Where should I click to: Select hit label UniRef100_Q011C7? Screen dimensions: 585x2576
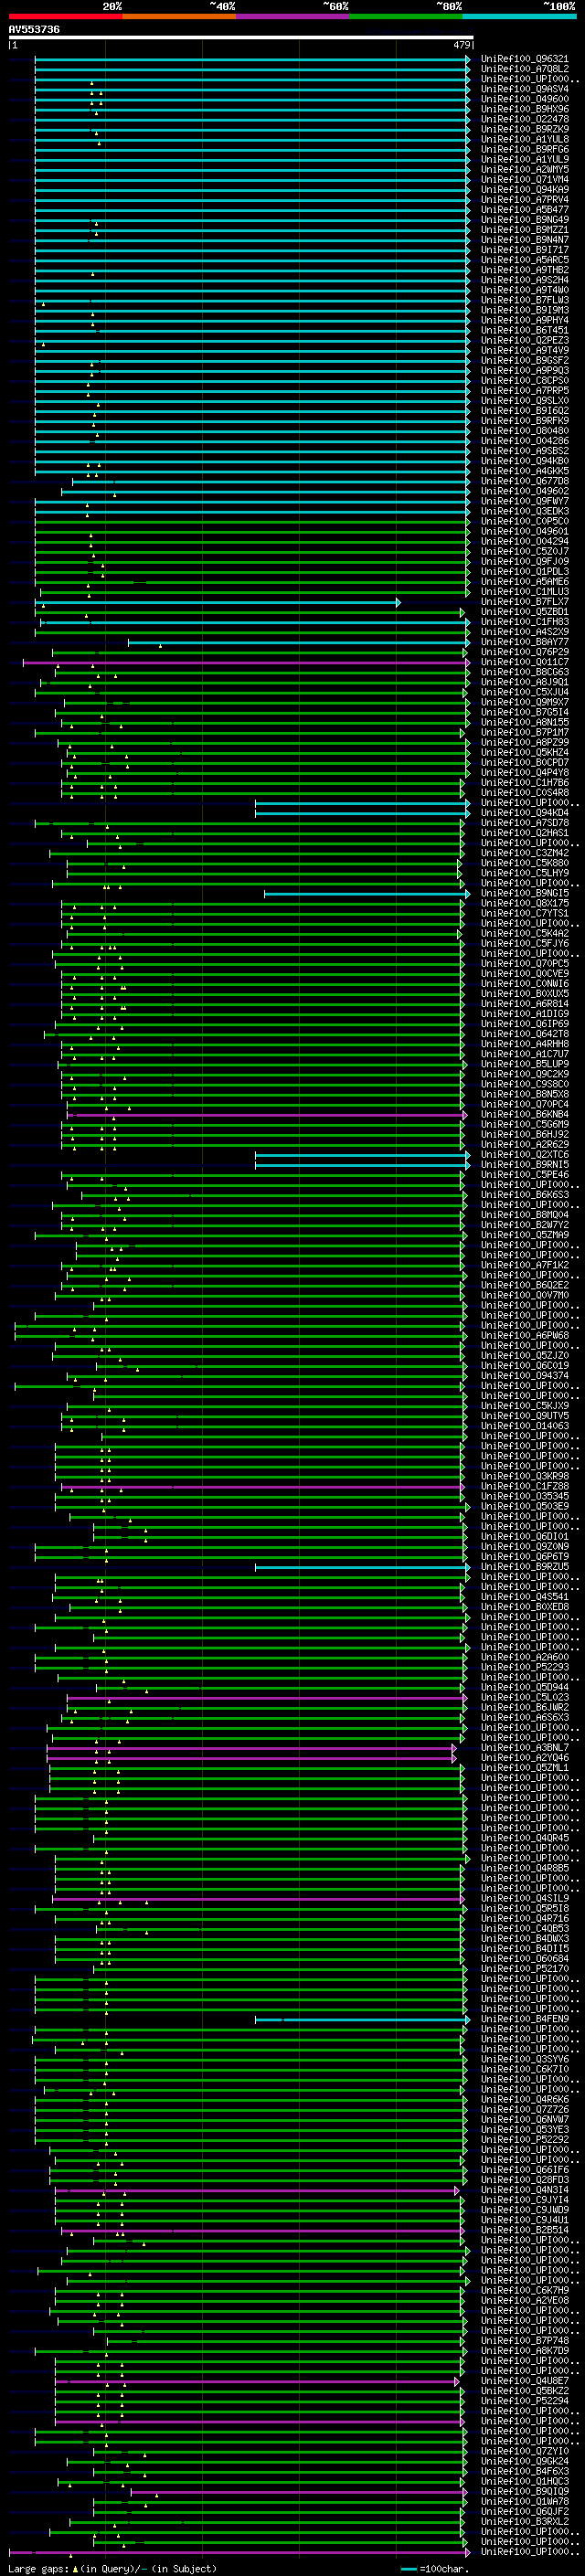click(x=525, y=662)
